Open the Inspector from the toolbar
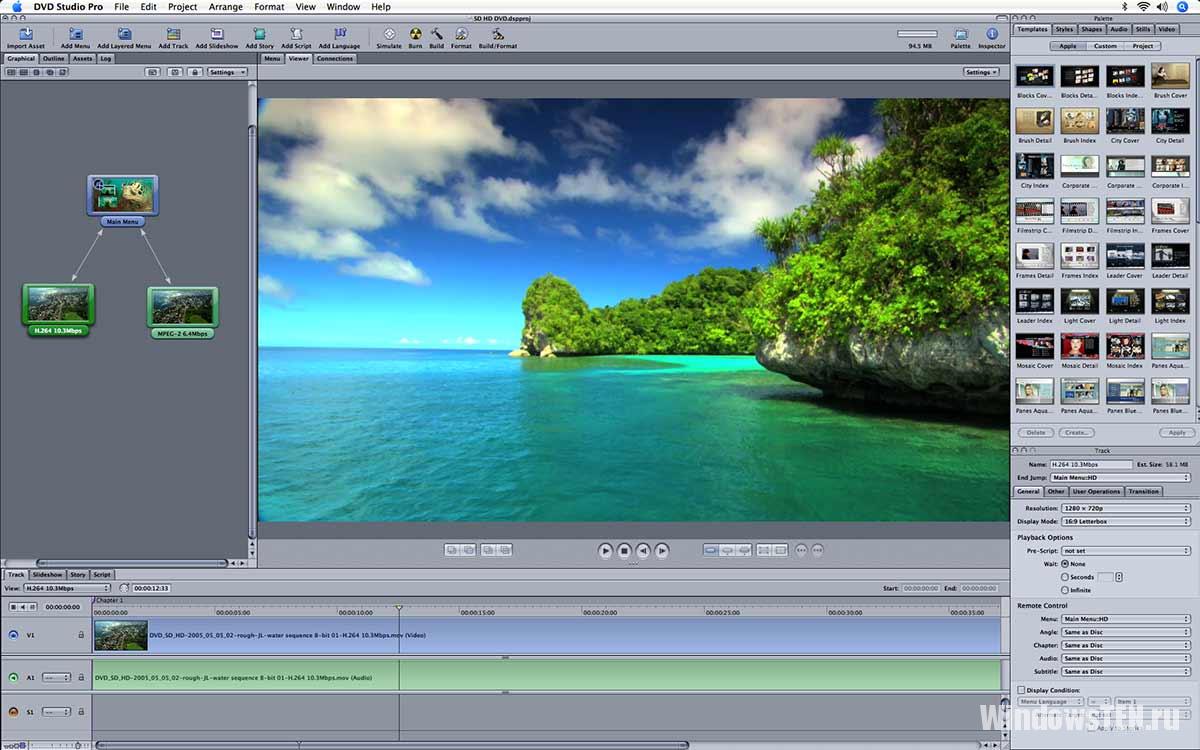 [992, 35]
